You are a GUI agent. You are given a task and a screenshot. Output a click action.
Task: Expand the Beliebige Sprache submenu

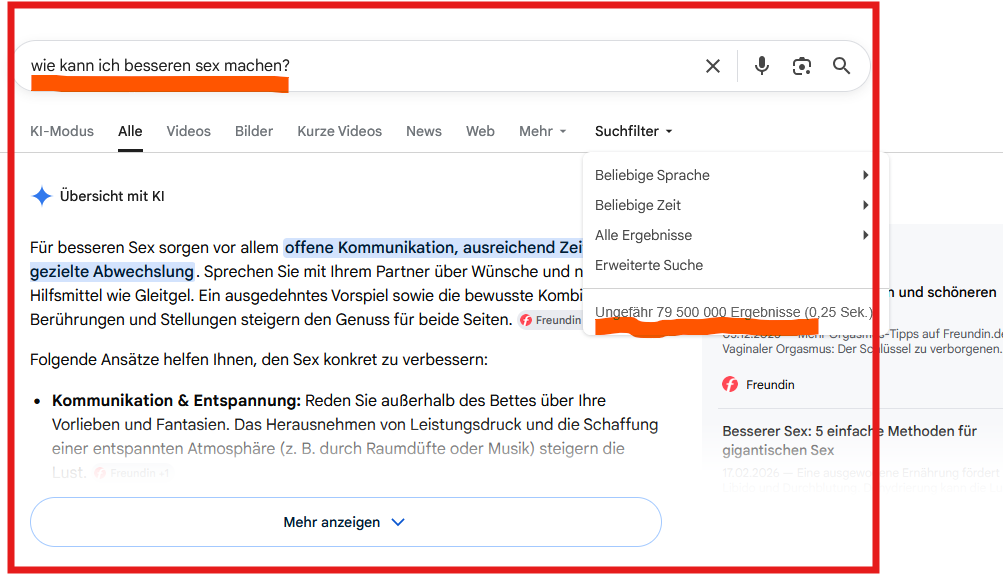point(731,175)
